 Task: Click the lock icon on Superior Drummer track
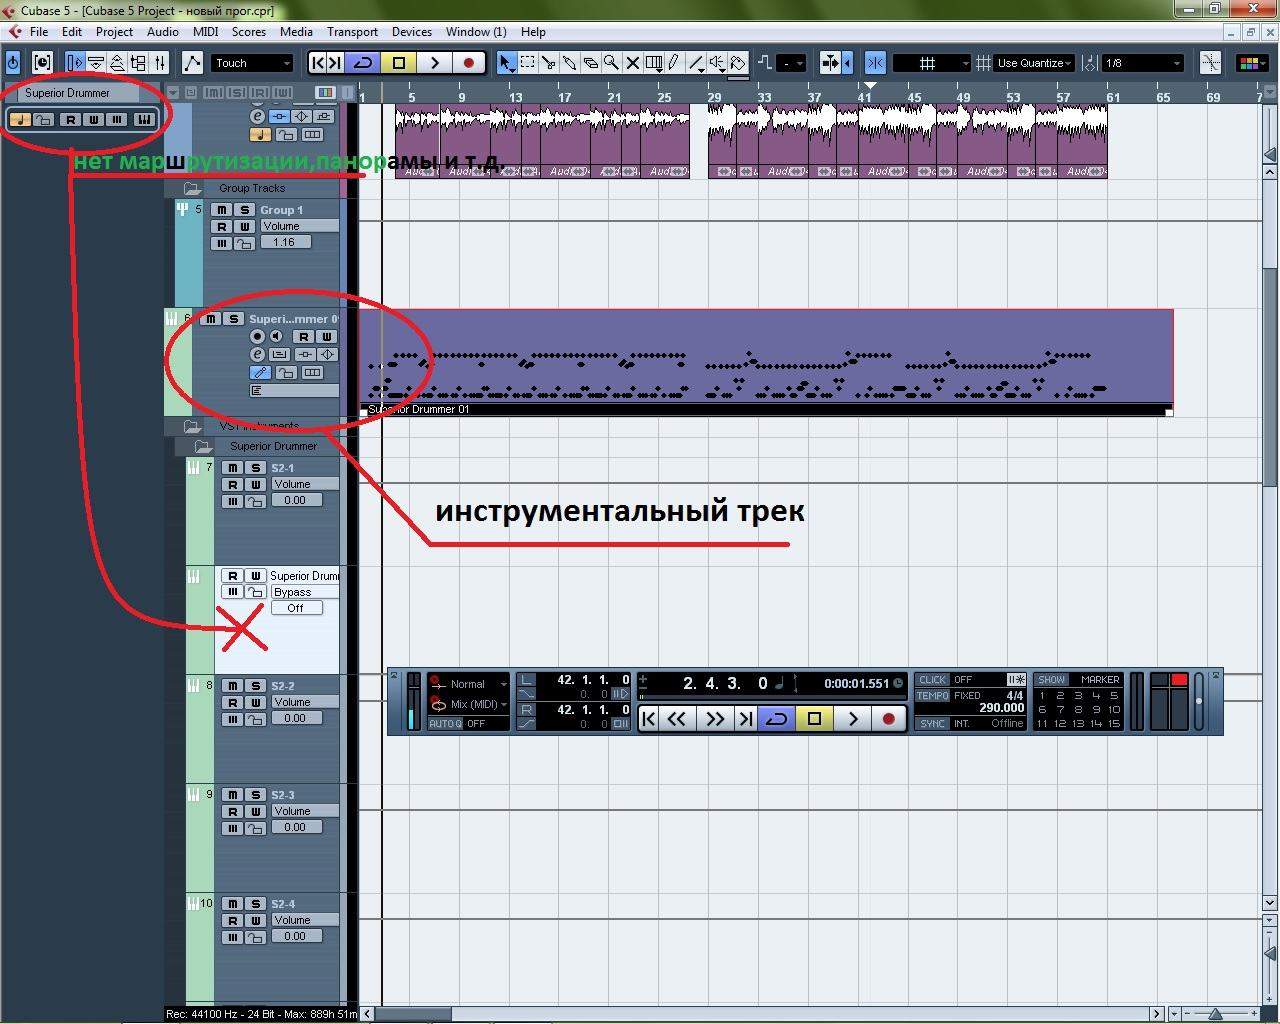pos(287,373)
